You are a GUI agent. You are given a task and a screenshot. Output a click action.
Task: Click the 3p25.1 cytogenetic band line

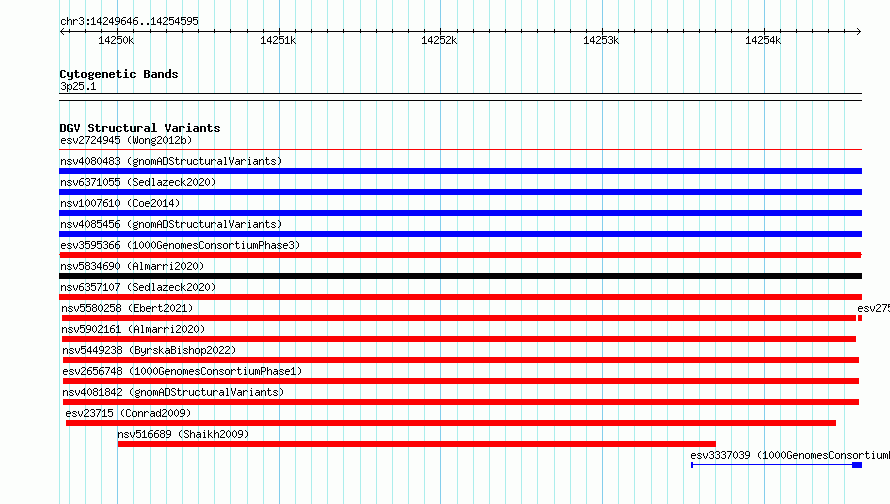460,97
